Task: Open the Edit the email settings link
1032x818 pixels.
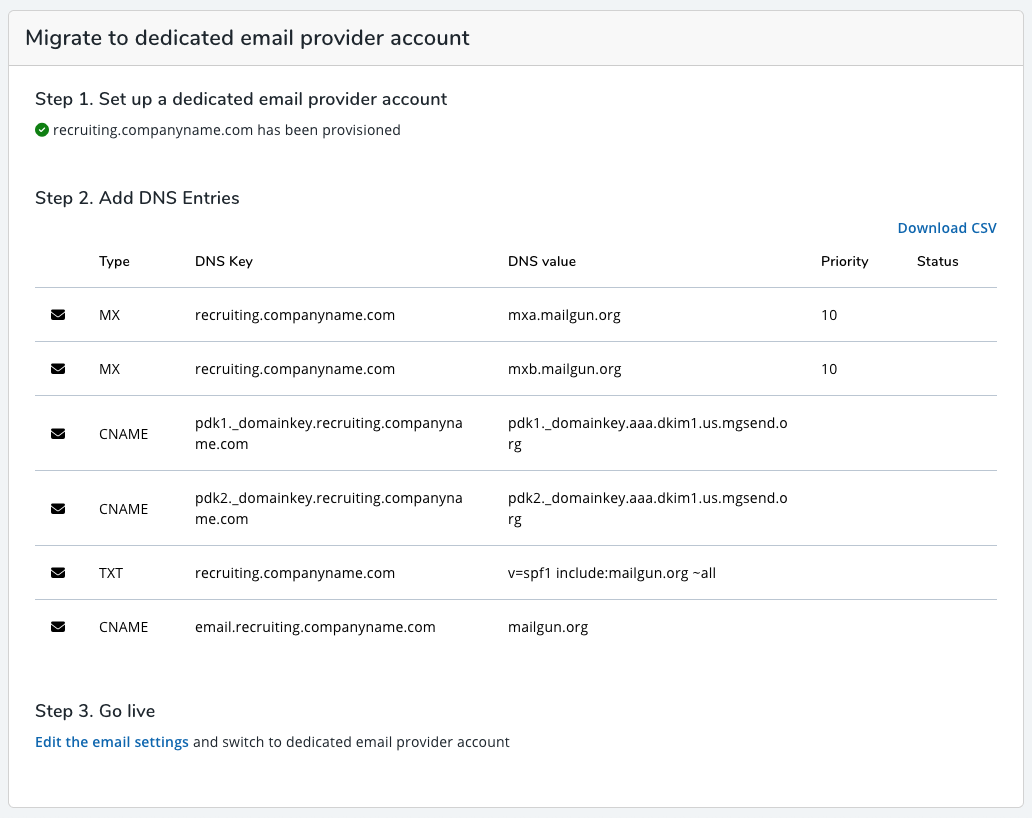Action: point(112,742)
